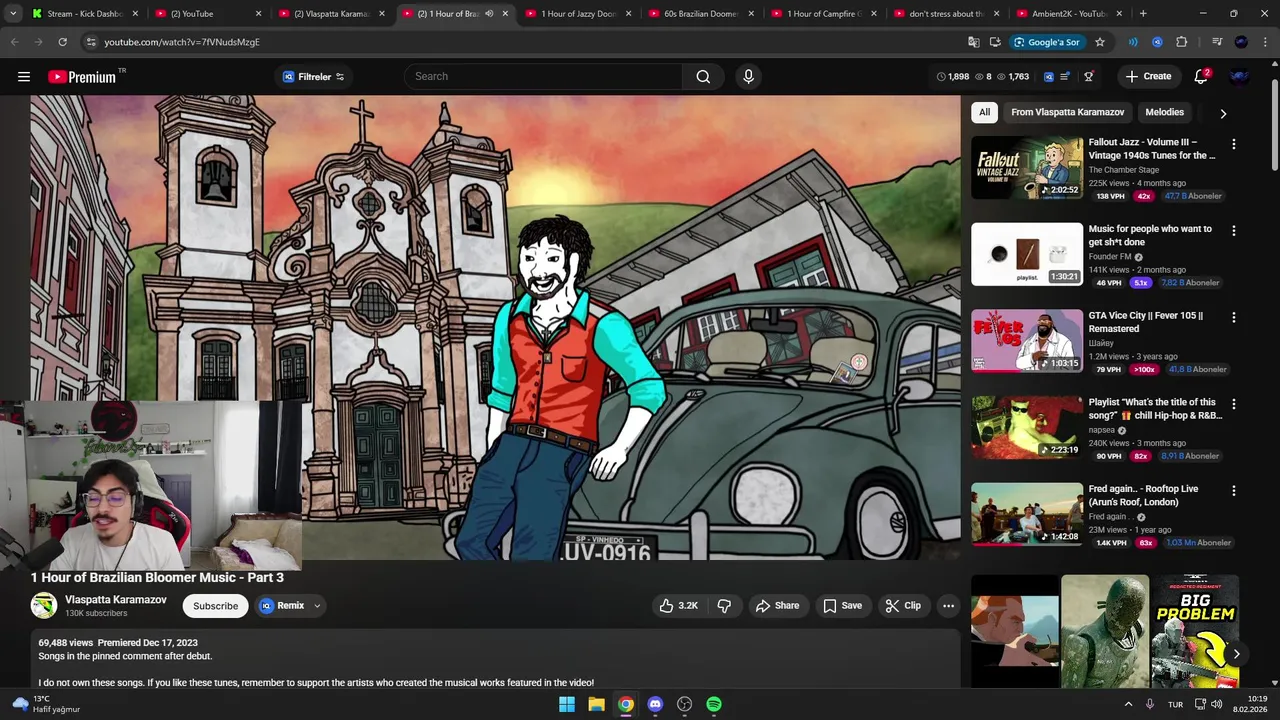Switch to Ambient2K YouTube tab
Viewport: 1280px width, 720px height.
pyautogui.click(x=1070, y=14)
